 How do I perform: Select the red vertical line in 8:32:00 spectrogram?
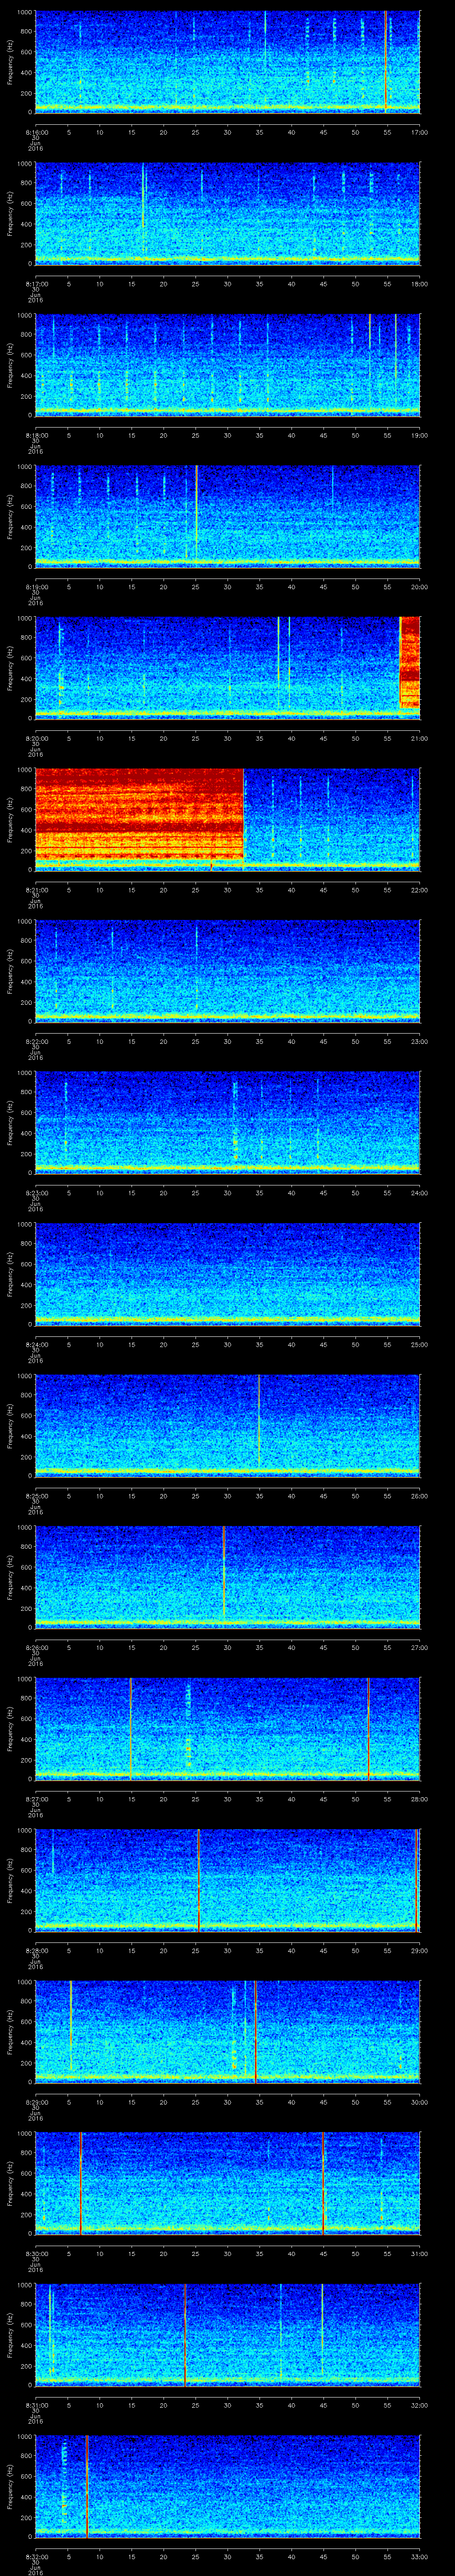coord(87,2484)
